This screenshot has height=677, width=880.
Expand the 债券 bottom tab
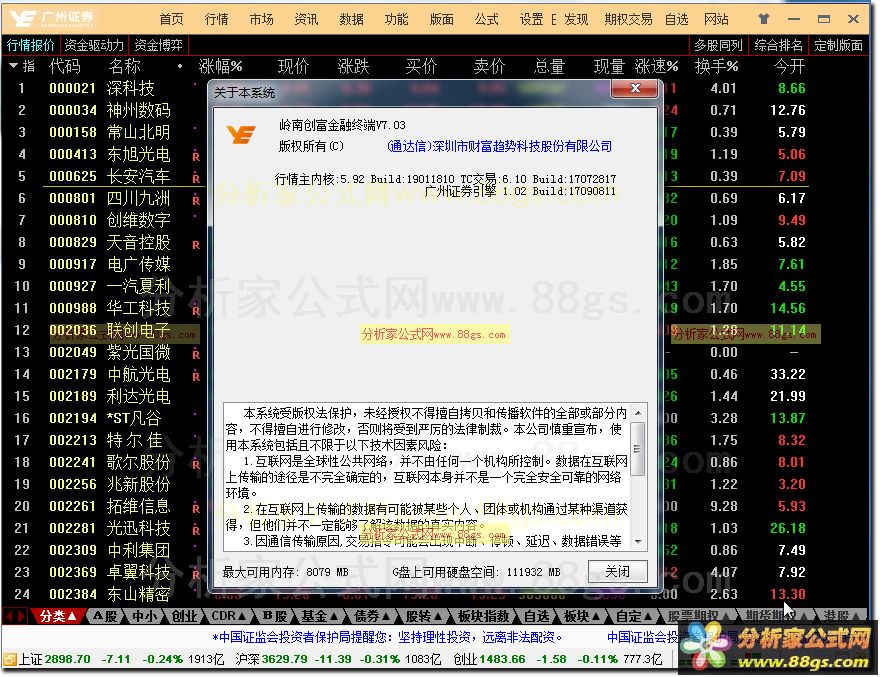point(372,616)
